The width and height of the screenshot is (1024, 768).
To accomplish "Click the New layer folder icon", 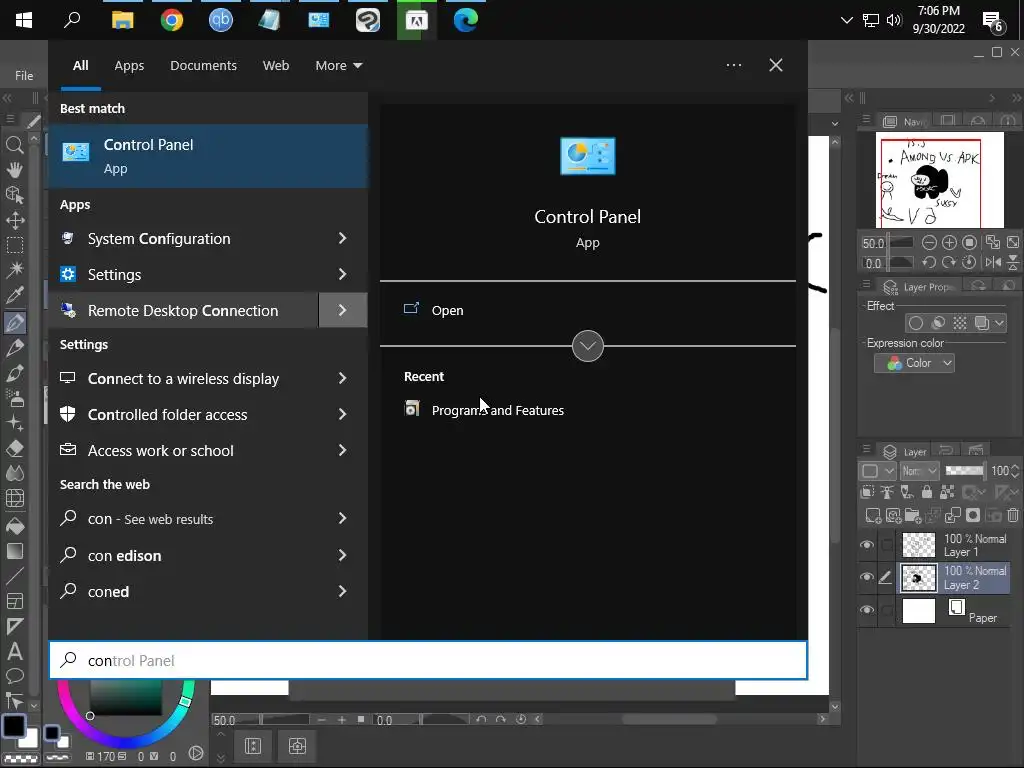I will click(912, 515).
